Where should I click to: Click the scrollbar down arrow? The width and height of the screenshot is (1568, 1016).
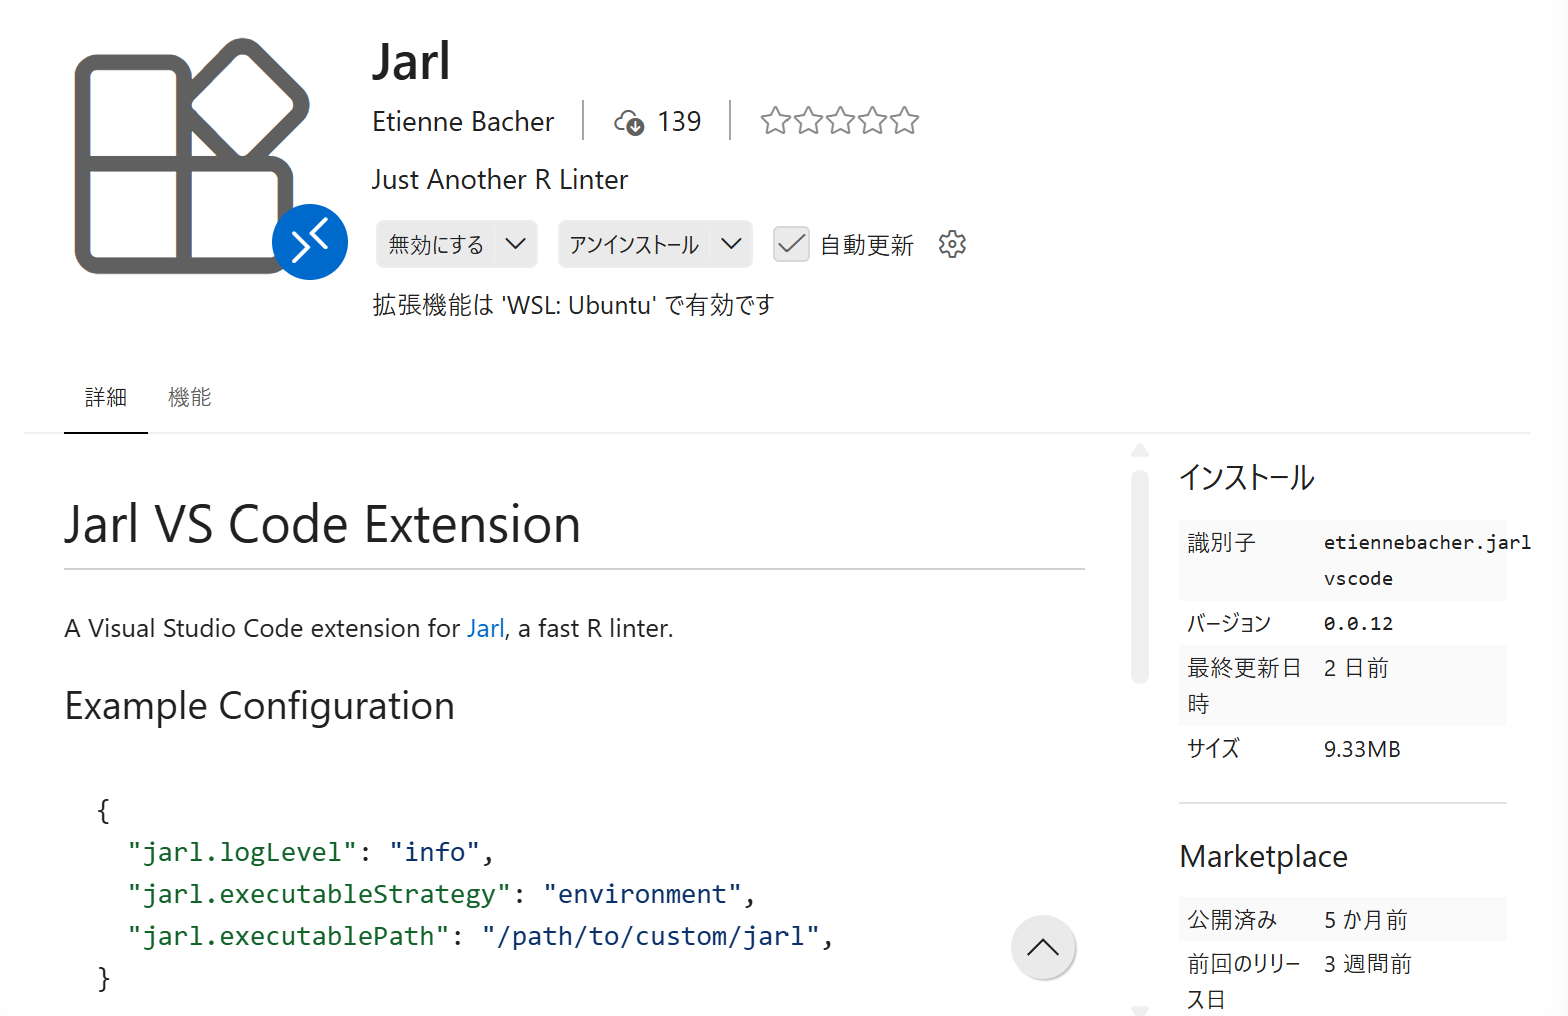click(1139, 1009)
